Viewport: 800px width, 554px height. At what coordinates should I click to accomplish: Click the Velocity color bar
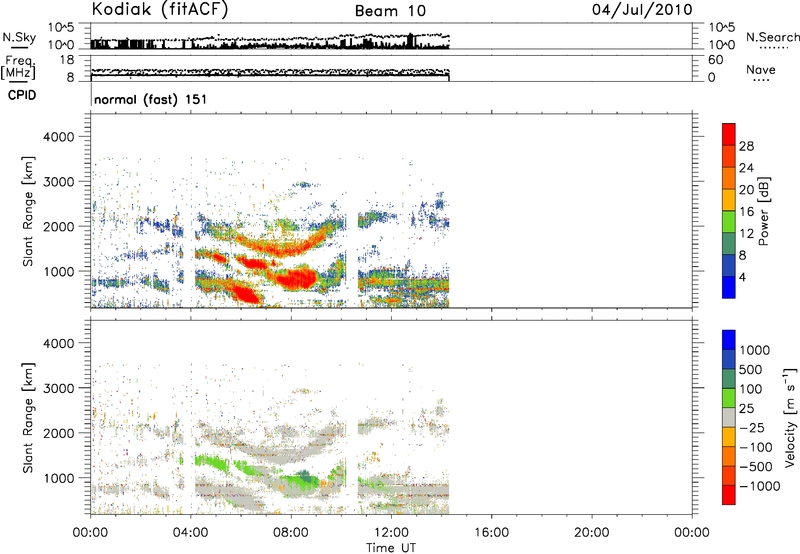coord(729,417)
